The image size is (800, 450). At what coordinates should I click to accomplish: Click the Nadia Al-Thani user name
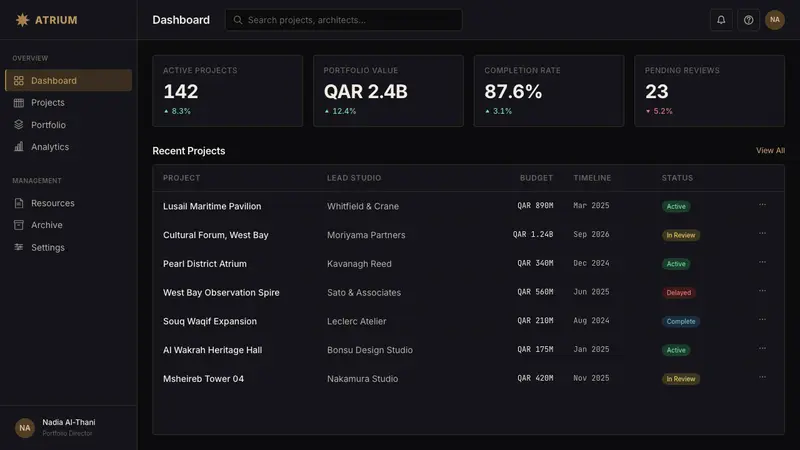[68, 422]
